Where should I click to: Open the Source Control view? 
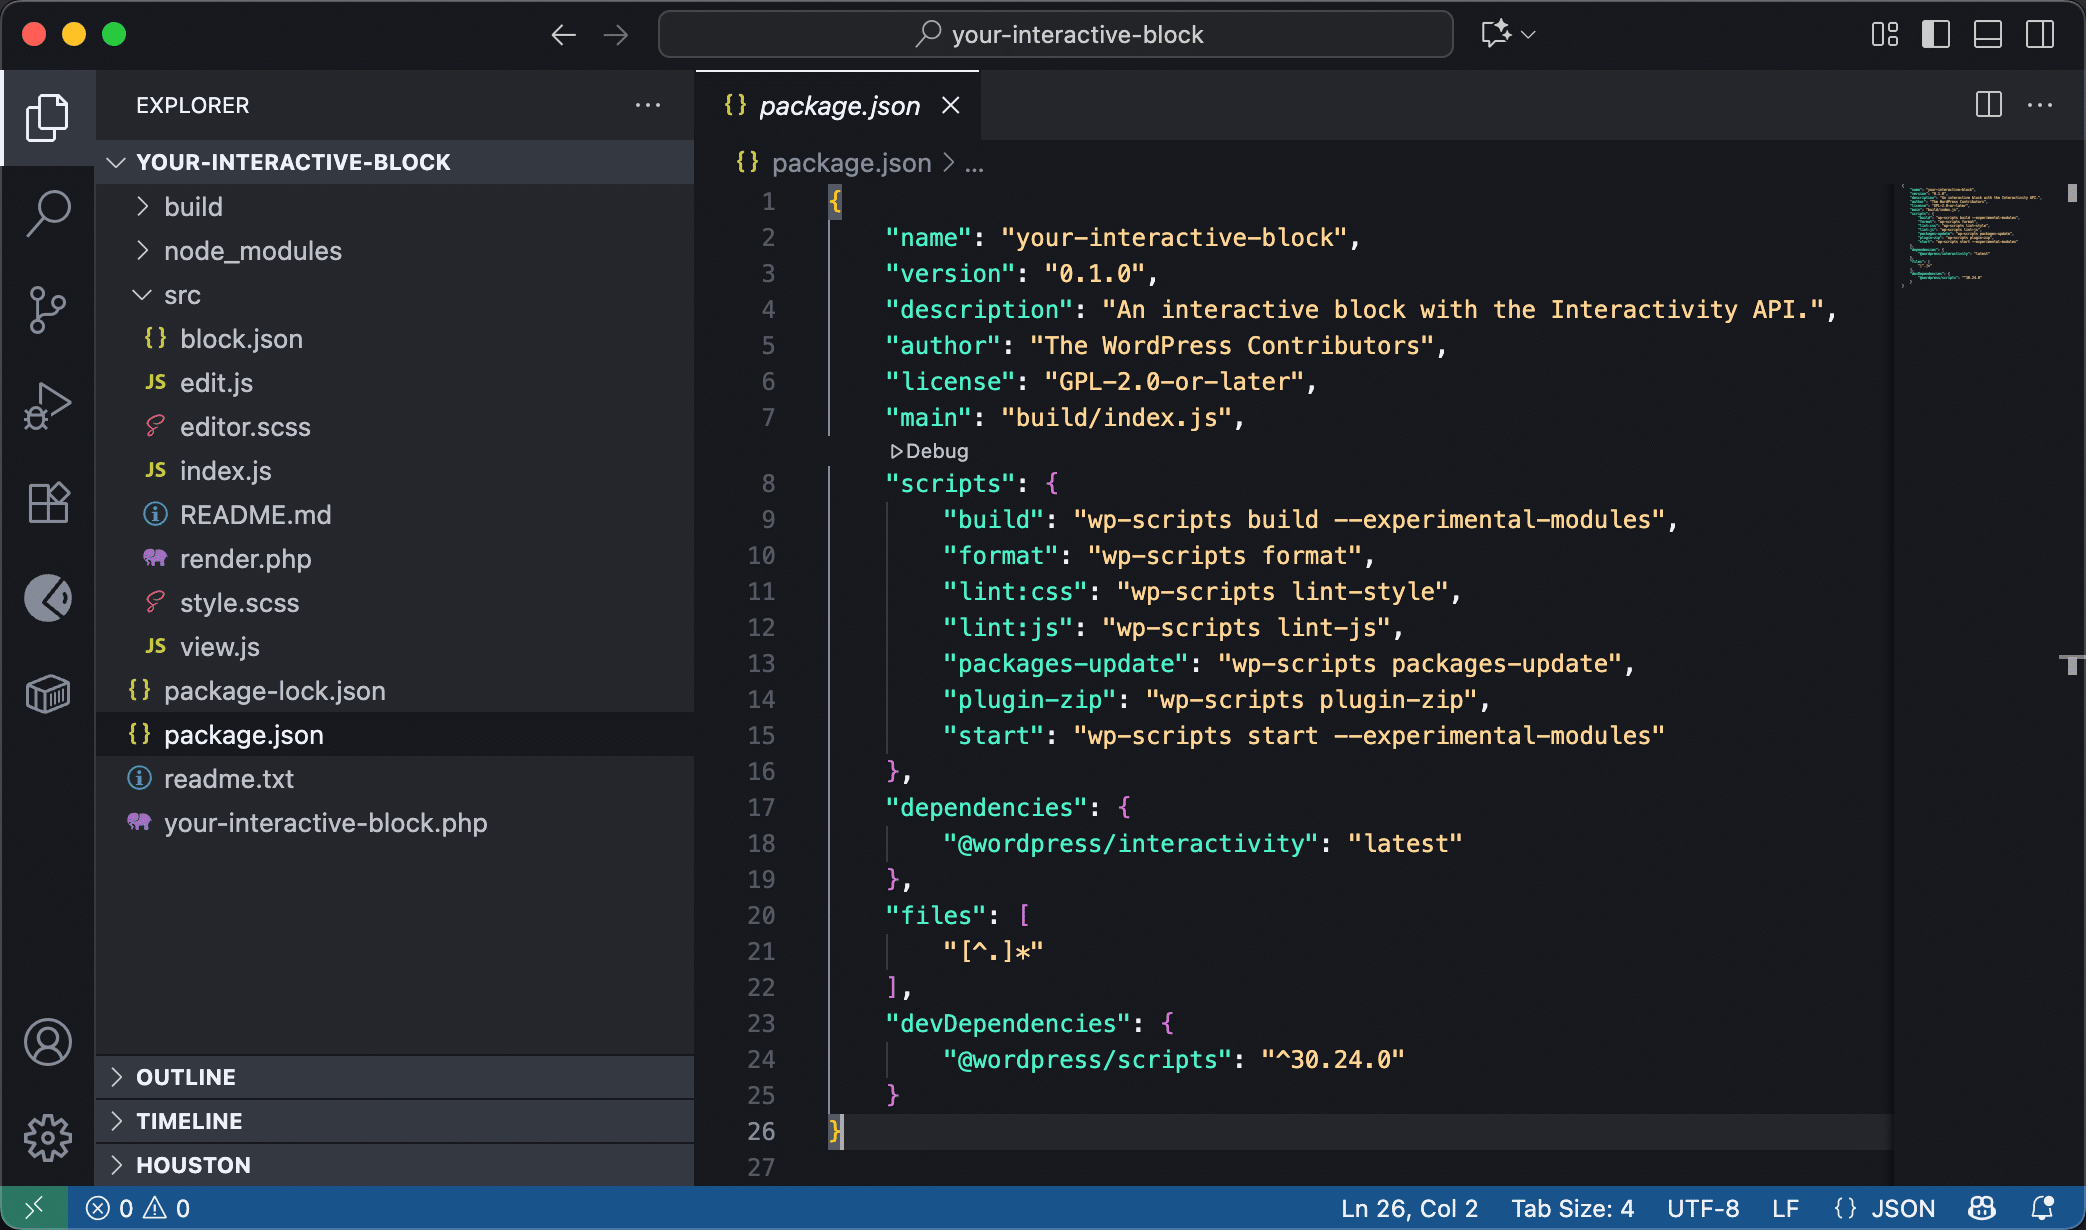coord(47,309)
